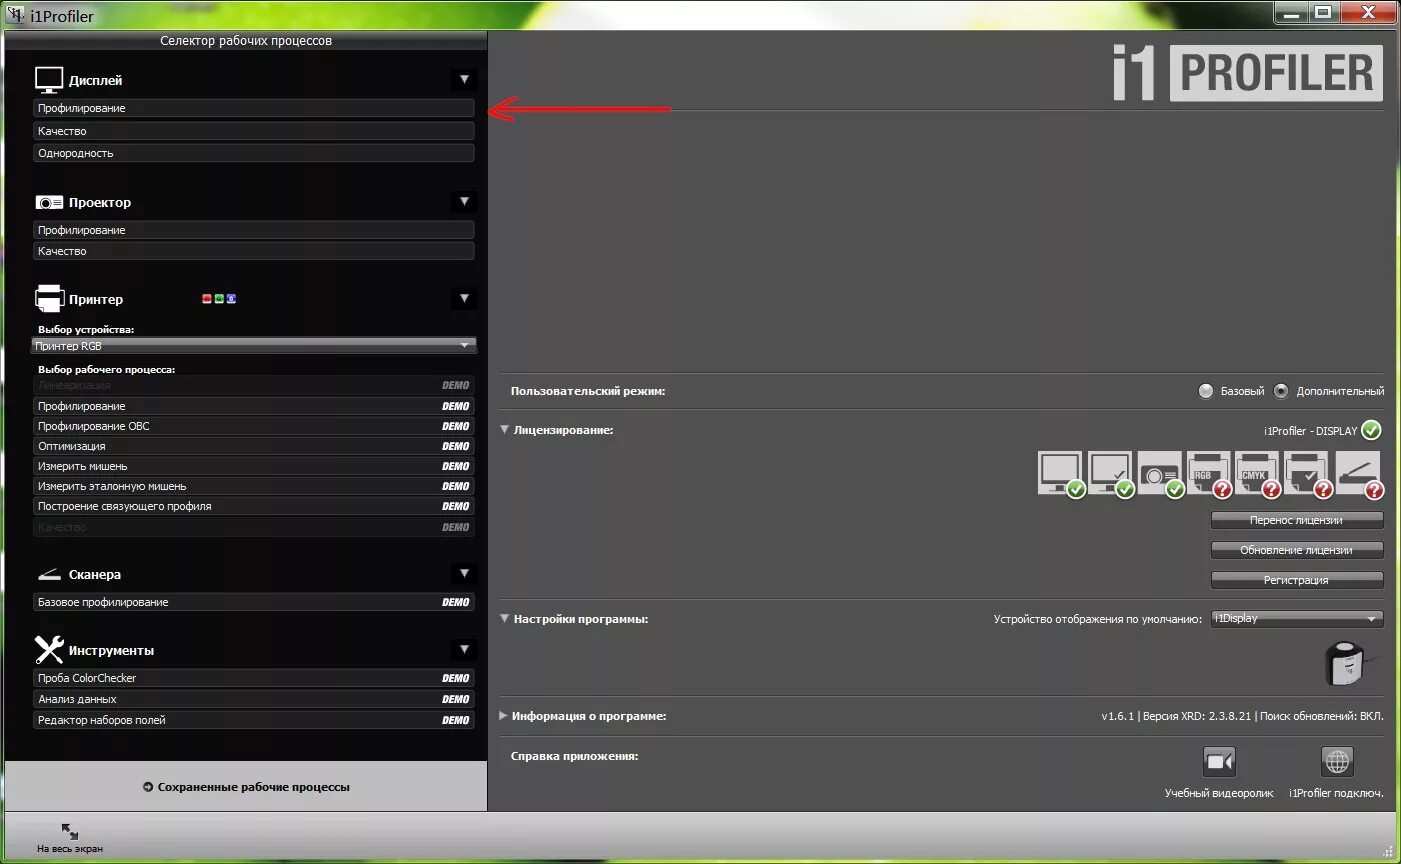This screenshot has width=1401, height=864.
Task: Click the Перенос лицензии button
Action: 1297,520
